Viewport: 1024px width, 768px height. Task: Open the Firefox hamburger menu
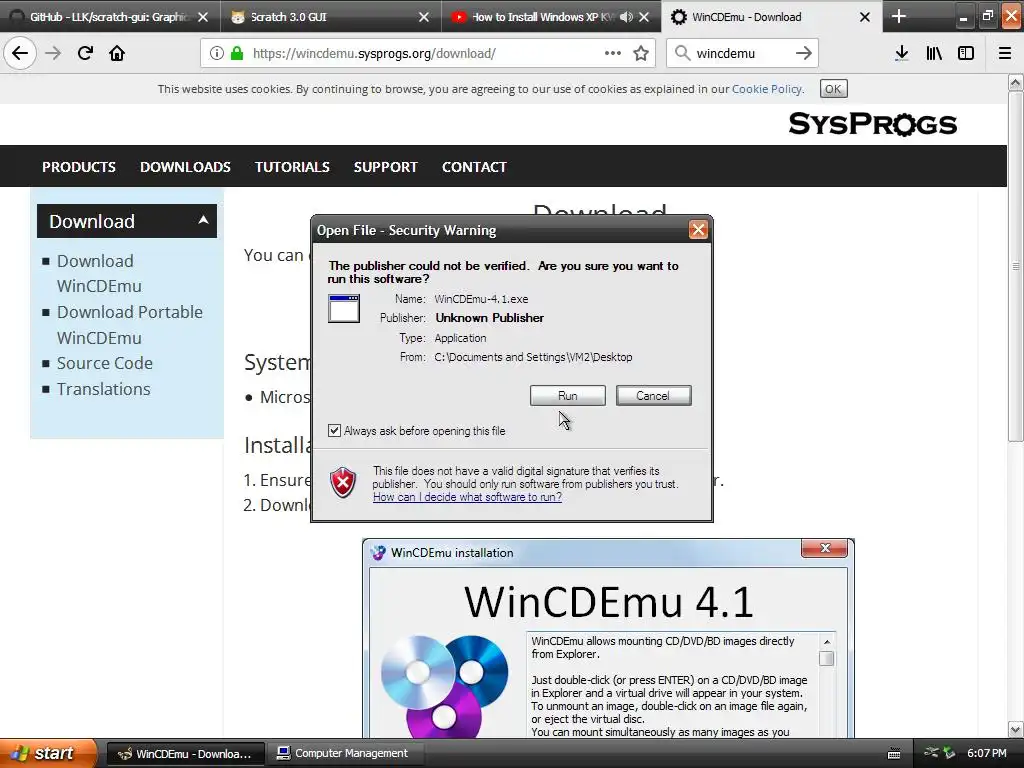(1005, 54)
